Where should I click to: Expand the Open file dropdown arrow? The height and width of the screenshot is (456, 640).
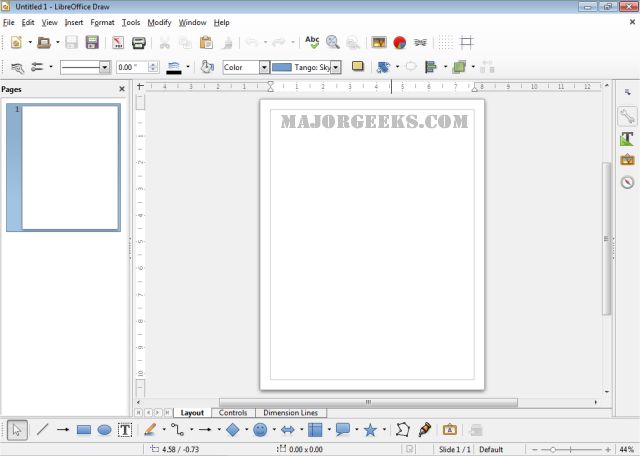[x=58, y=42]
